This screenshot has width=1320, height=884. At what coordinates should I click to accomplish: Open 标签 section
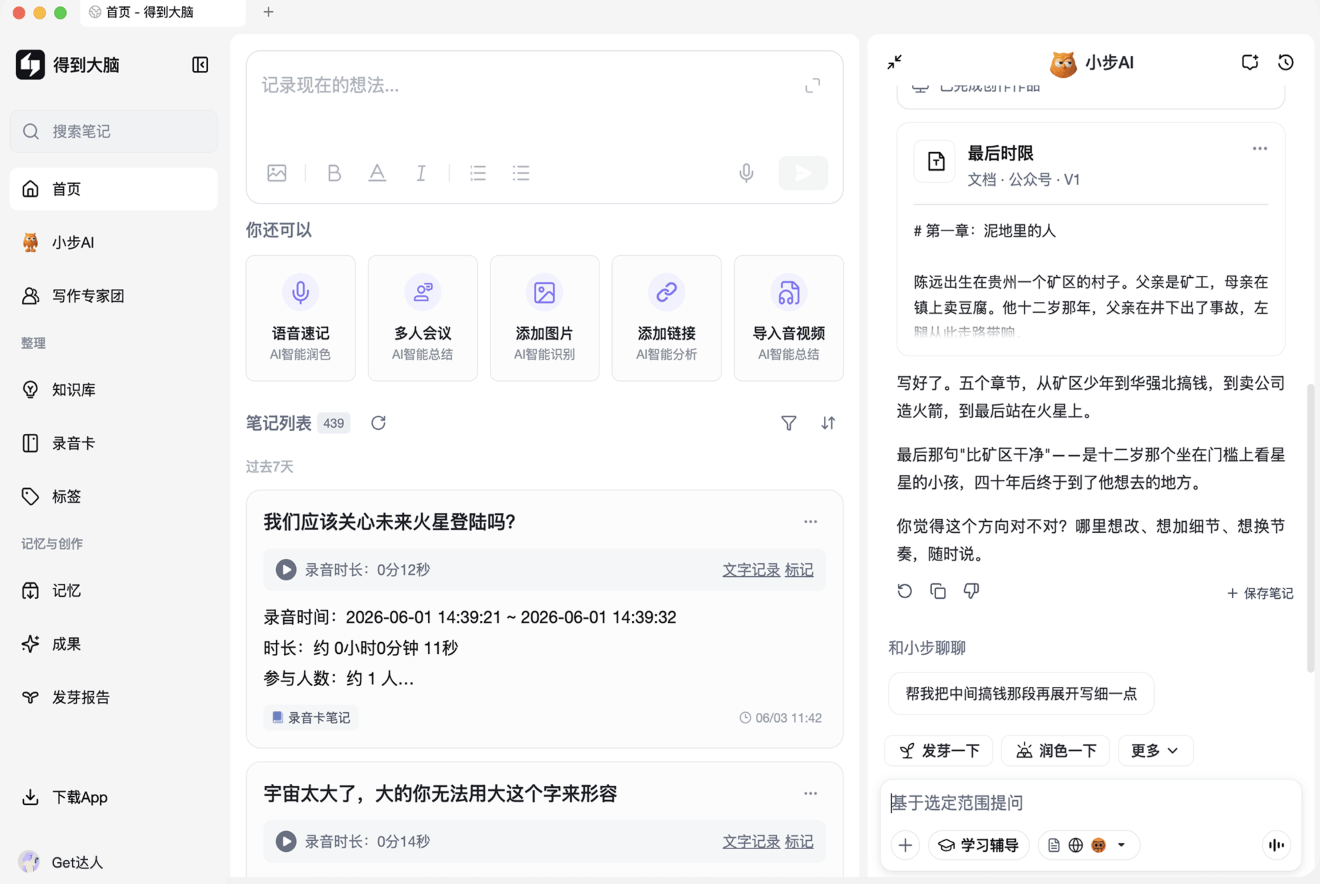click(113, 496)
